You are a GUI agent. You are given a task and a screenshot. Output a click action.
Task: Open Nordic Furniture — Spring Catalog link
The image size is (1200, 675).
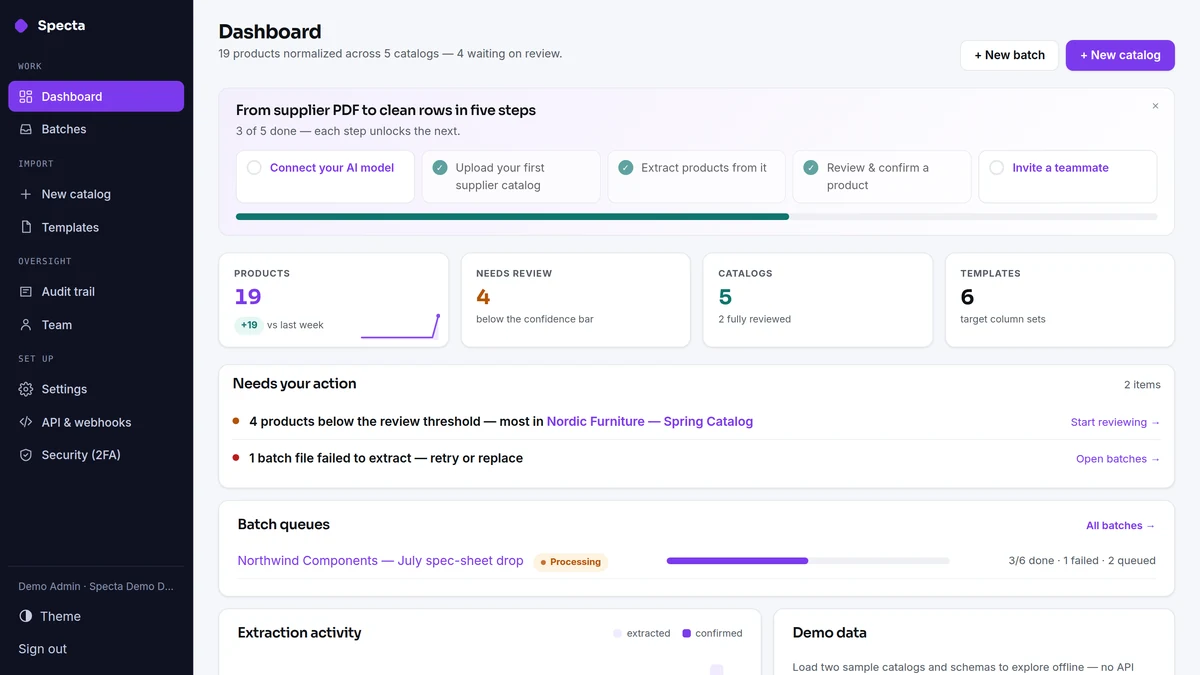click(650, 422)
